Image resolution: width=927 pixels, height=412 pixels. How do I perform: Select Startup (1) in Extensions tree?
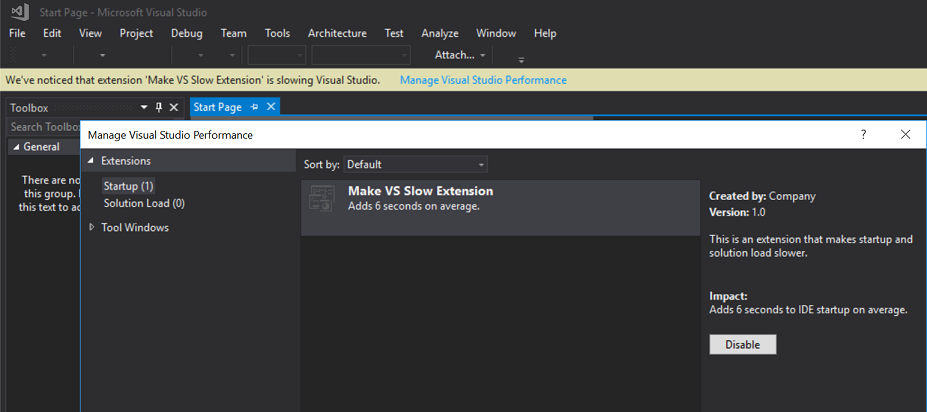pyautogui.click(x=128, y=186)
